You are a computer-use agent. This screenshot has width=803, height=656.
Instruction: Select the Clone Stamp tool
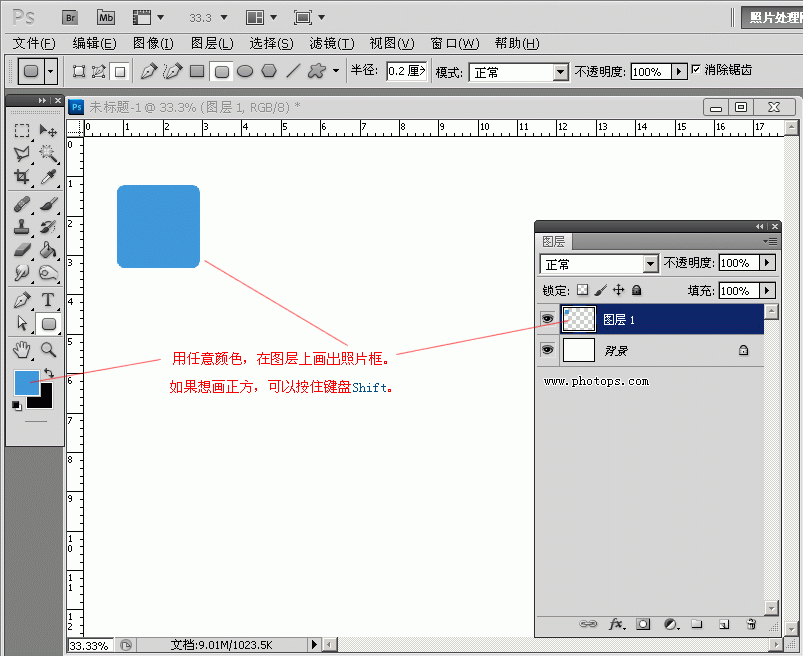pyautogui.click(x=22, y=227)
